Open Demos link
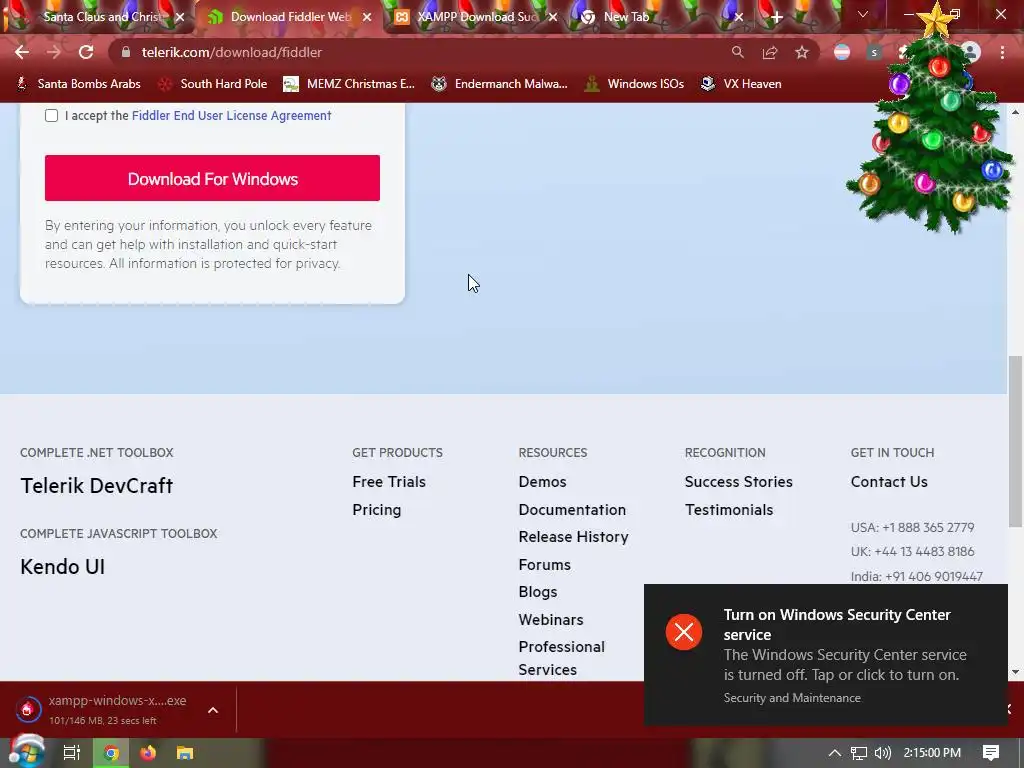This screenshot has width=1024, height=768. (543, 482)
